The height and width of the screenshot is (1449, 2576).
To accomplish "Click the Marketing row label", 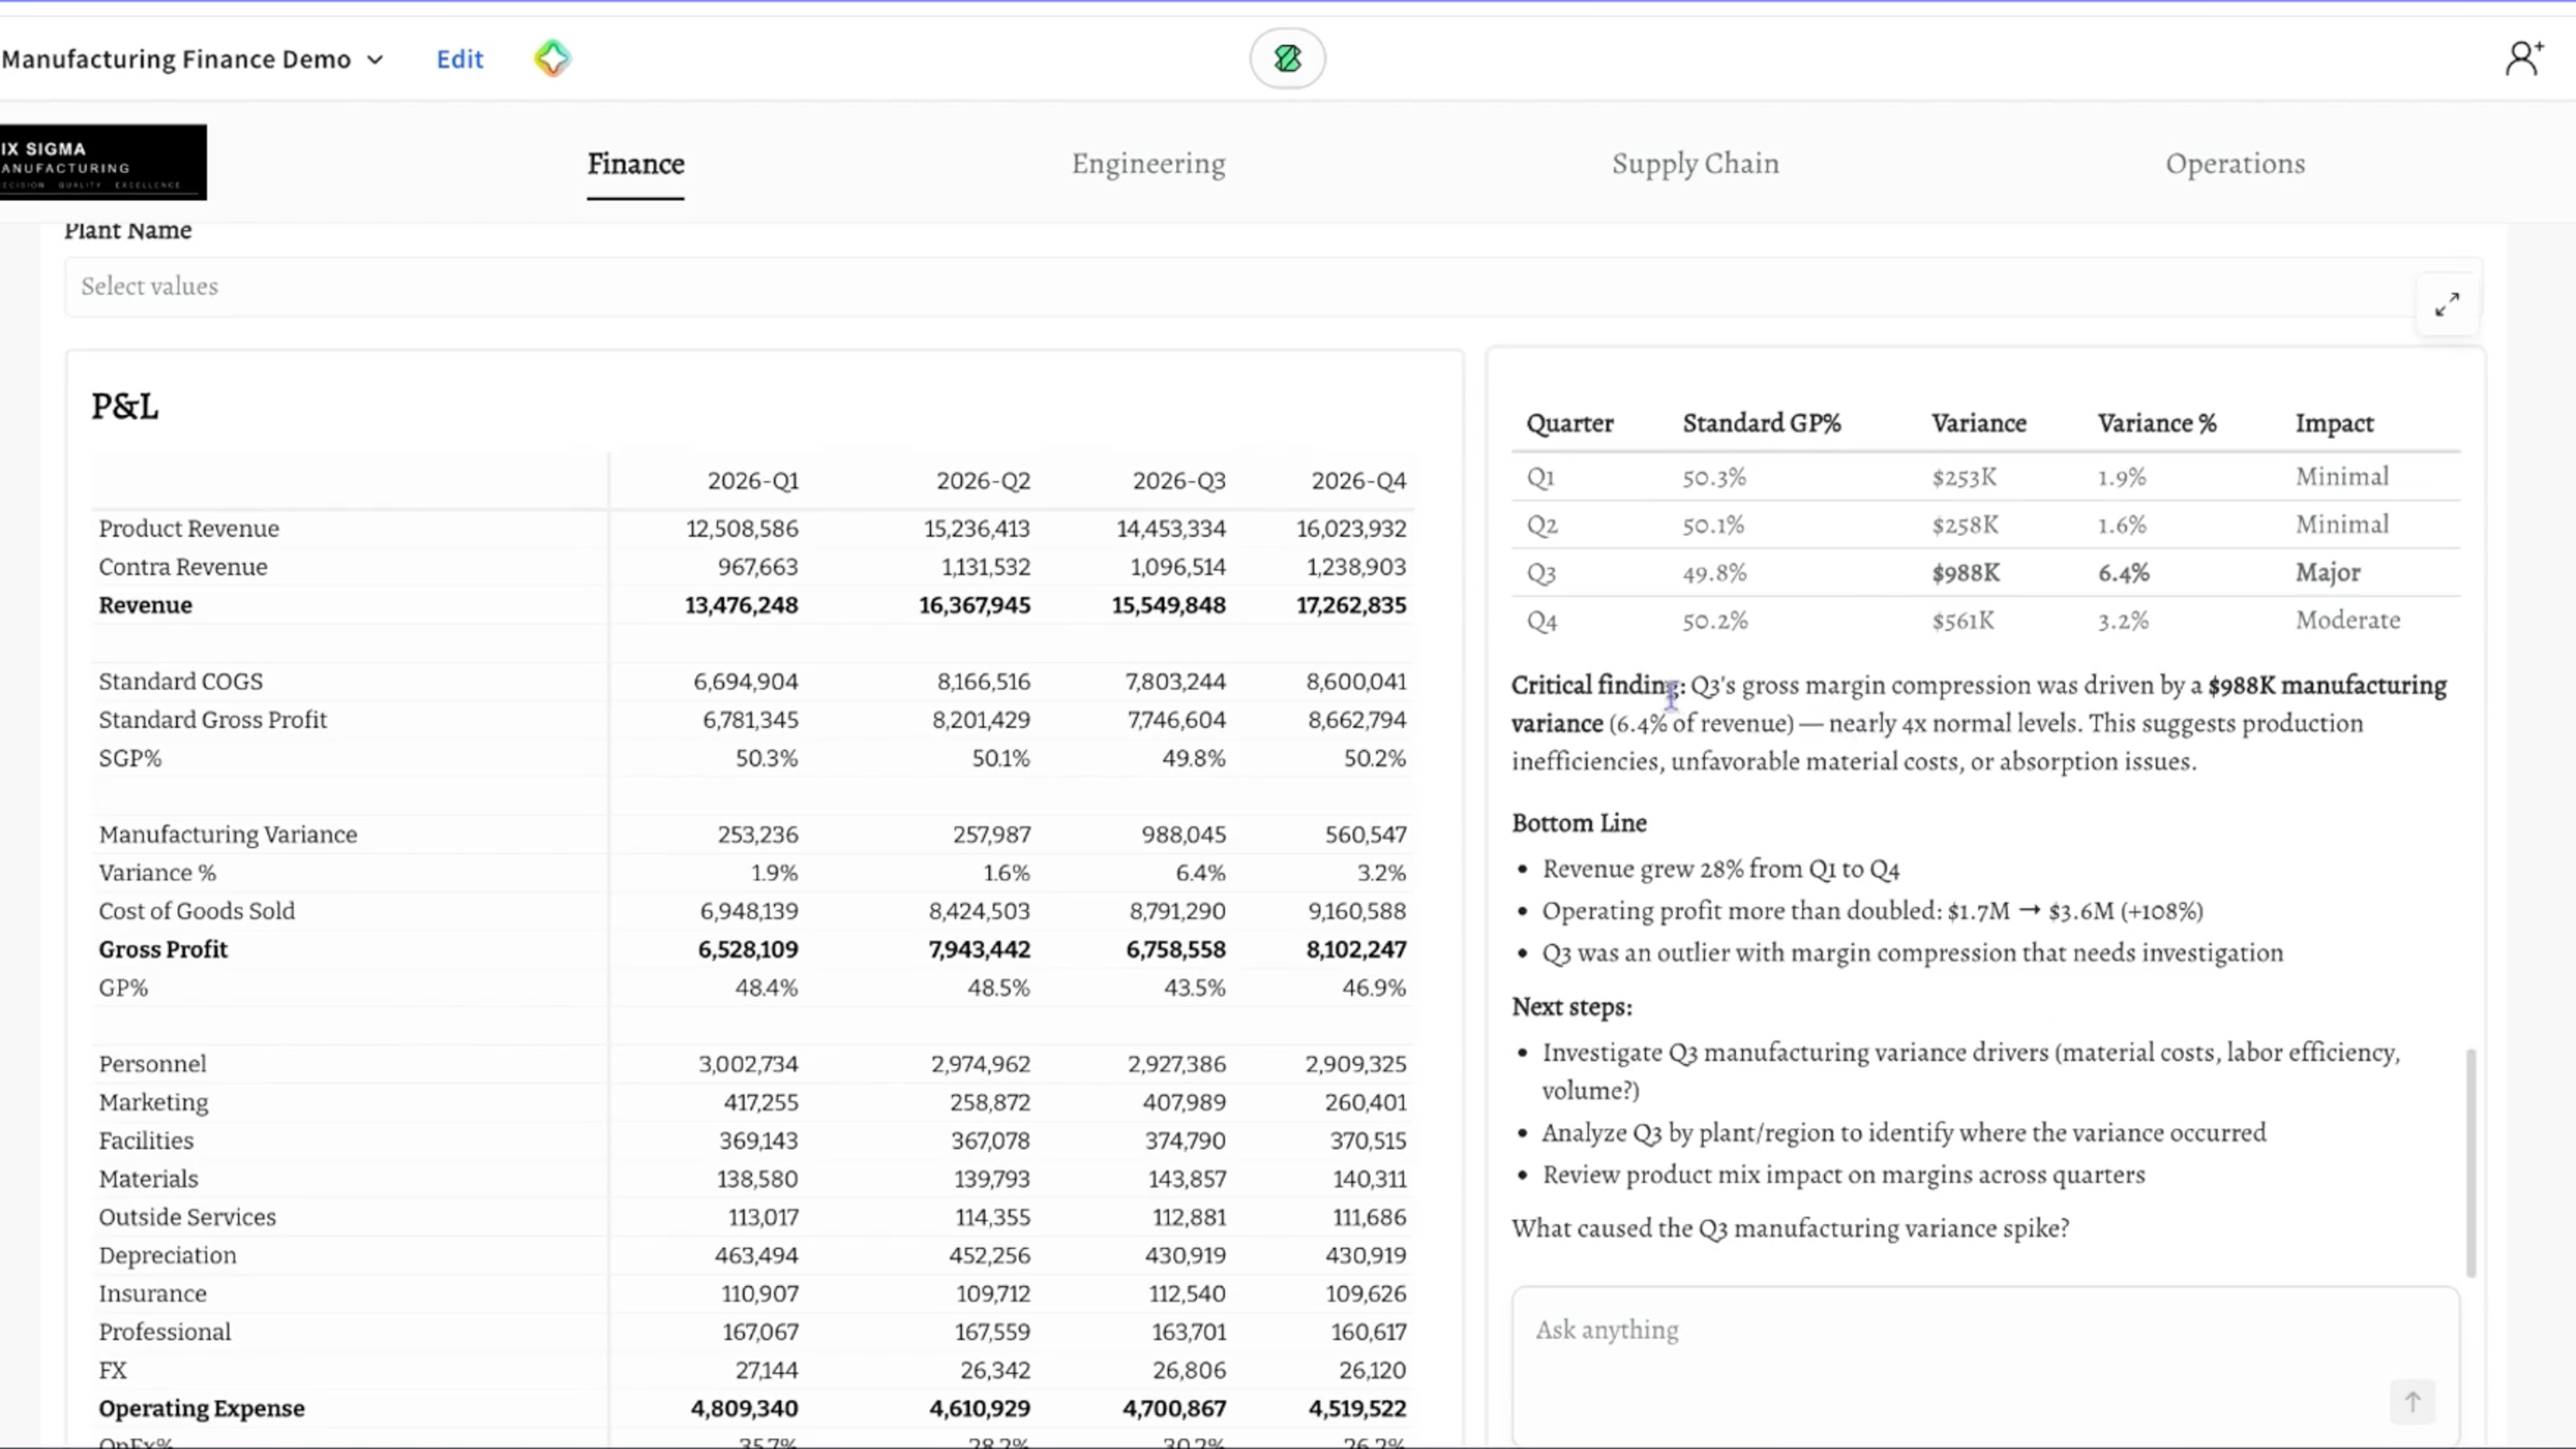I will (x=154, y=1102).
